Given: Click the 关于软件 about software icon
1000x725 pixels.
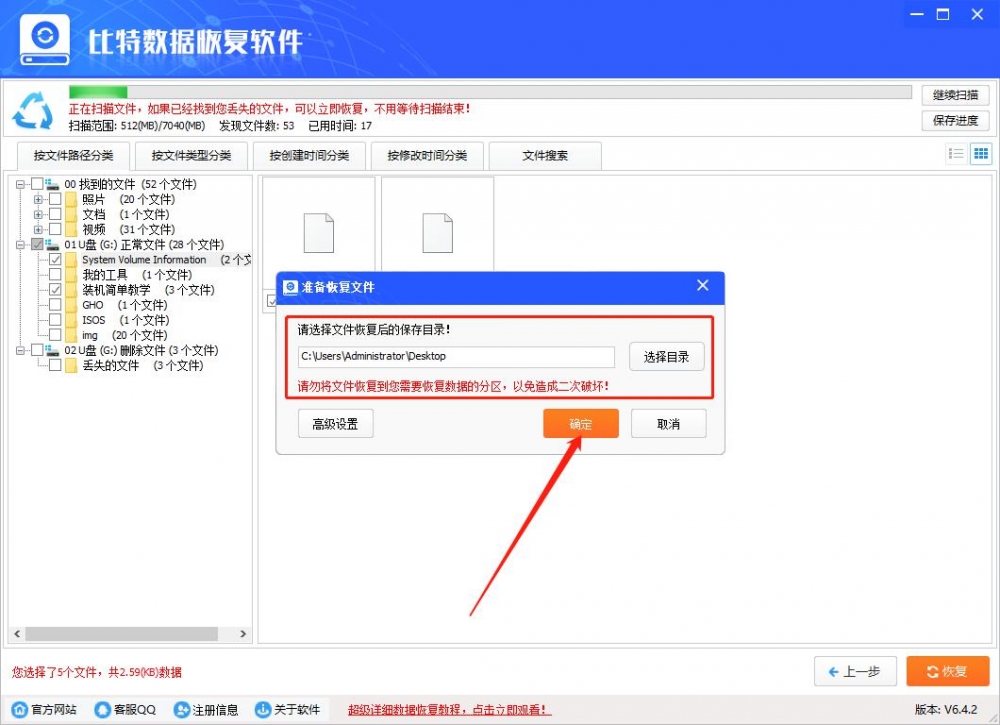Looking at the screenshot, I should tap(262, 710).
